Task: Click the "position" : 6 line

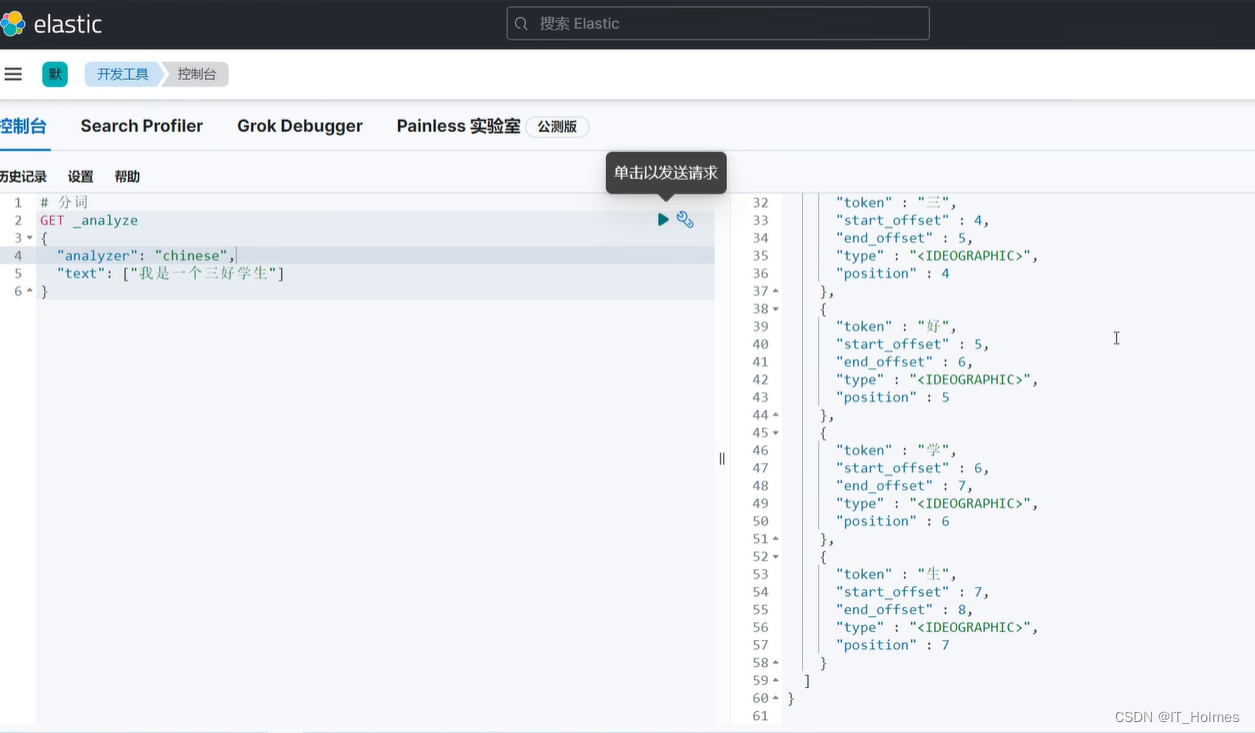Action: click(892, 521)
